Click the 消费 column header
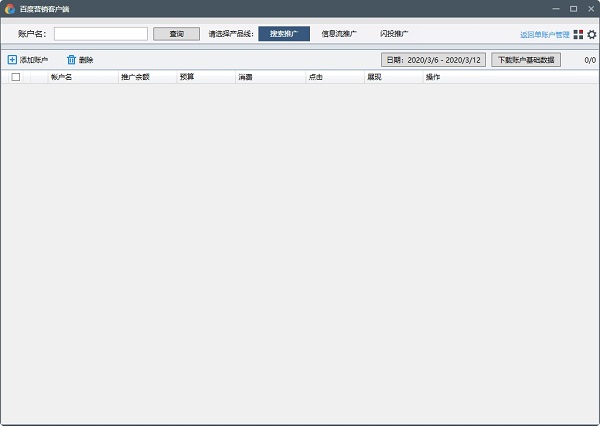600x426 pixels. (x=270, y=77)
